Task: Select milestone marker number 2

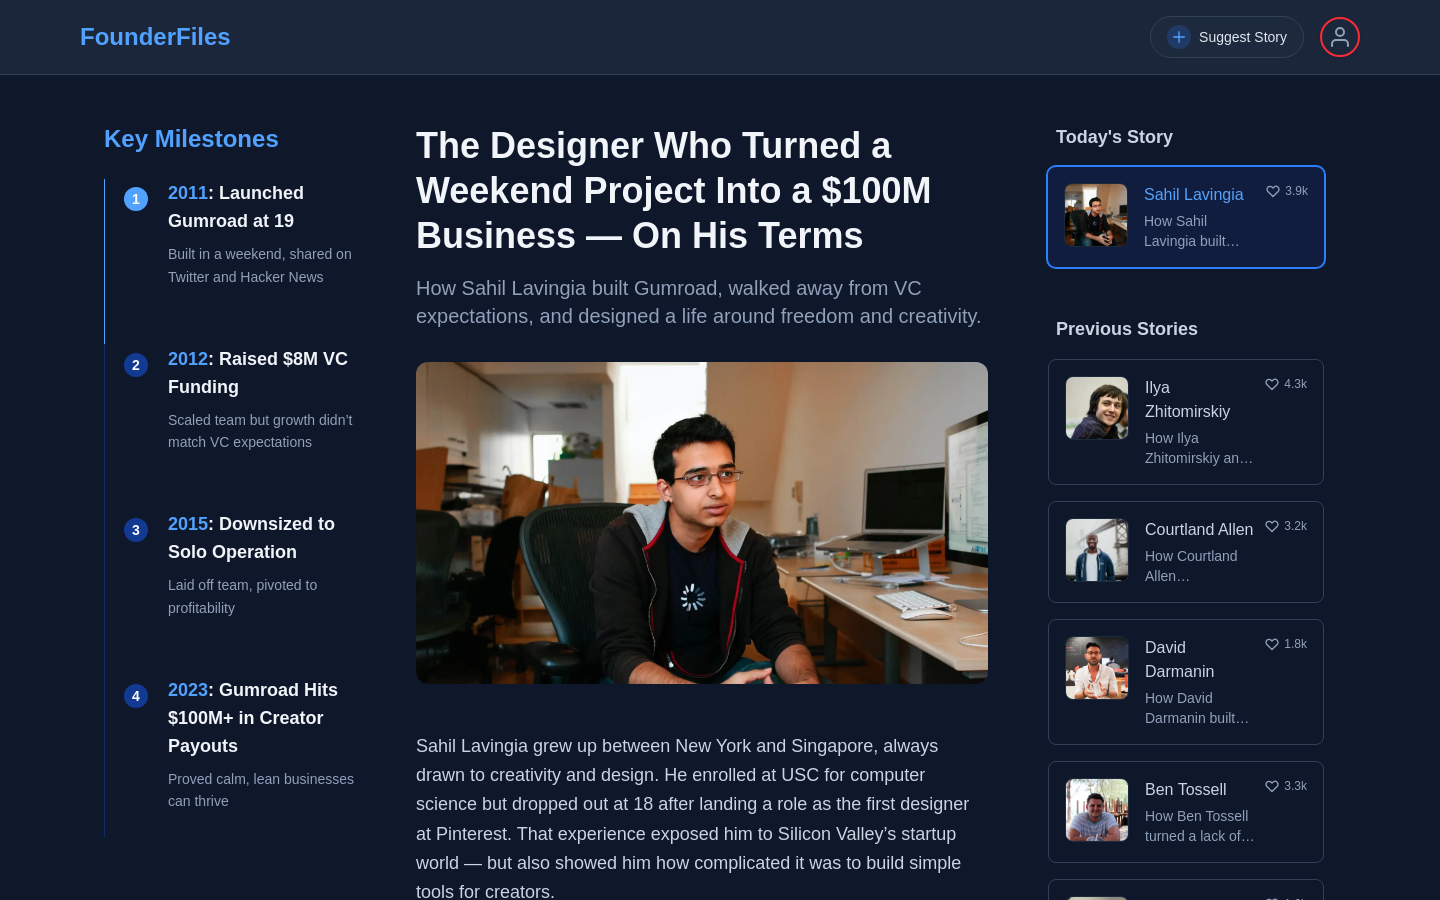Action: point(136,365)
